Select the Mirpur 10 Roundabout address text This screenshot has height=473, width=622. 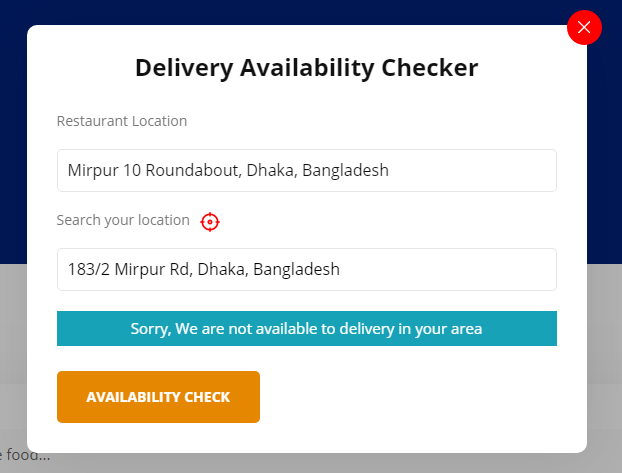click(227, 170)
